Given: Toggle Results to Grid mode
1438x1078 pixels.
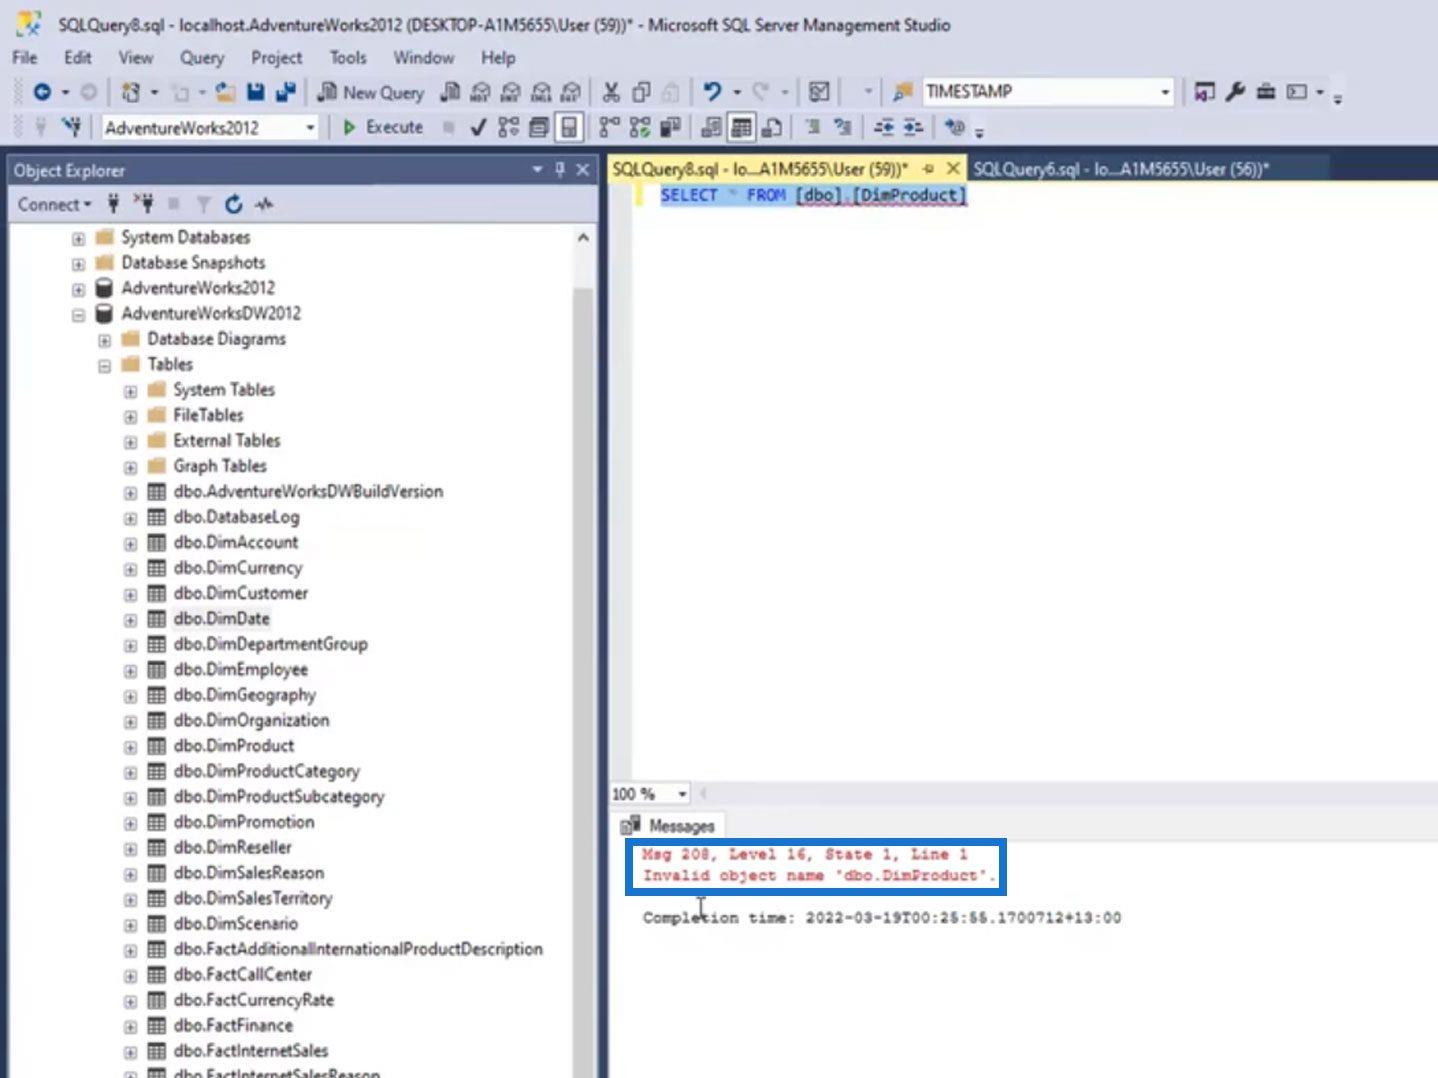Looking at the screenshot, I should pyautogui.click(x=741, y=127).
